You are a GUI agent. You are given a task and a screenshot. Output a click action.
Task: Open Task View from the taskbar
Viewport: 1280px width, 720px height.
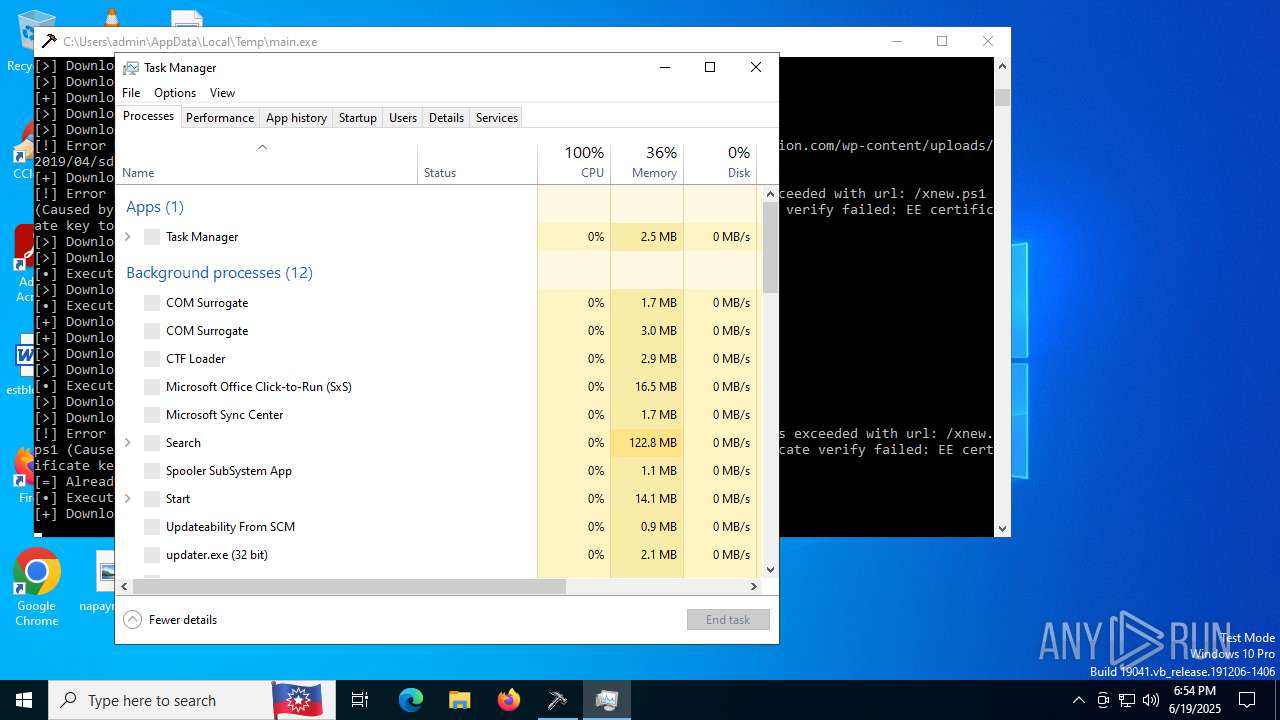coord(360,700)
